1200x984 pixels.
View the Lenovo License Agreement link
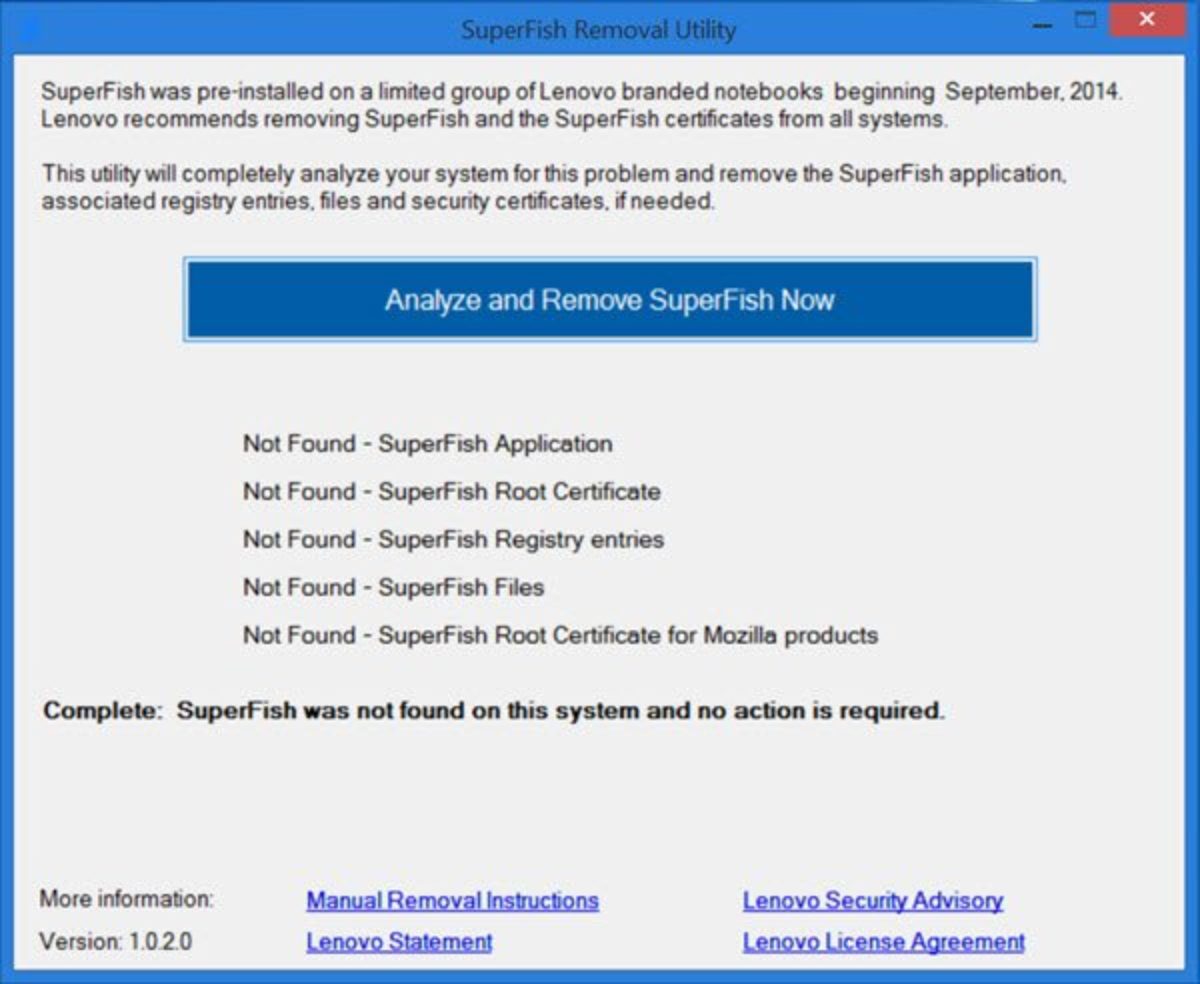pyautogui.click(x=883, y=942)
